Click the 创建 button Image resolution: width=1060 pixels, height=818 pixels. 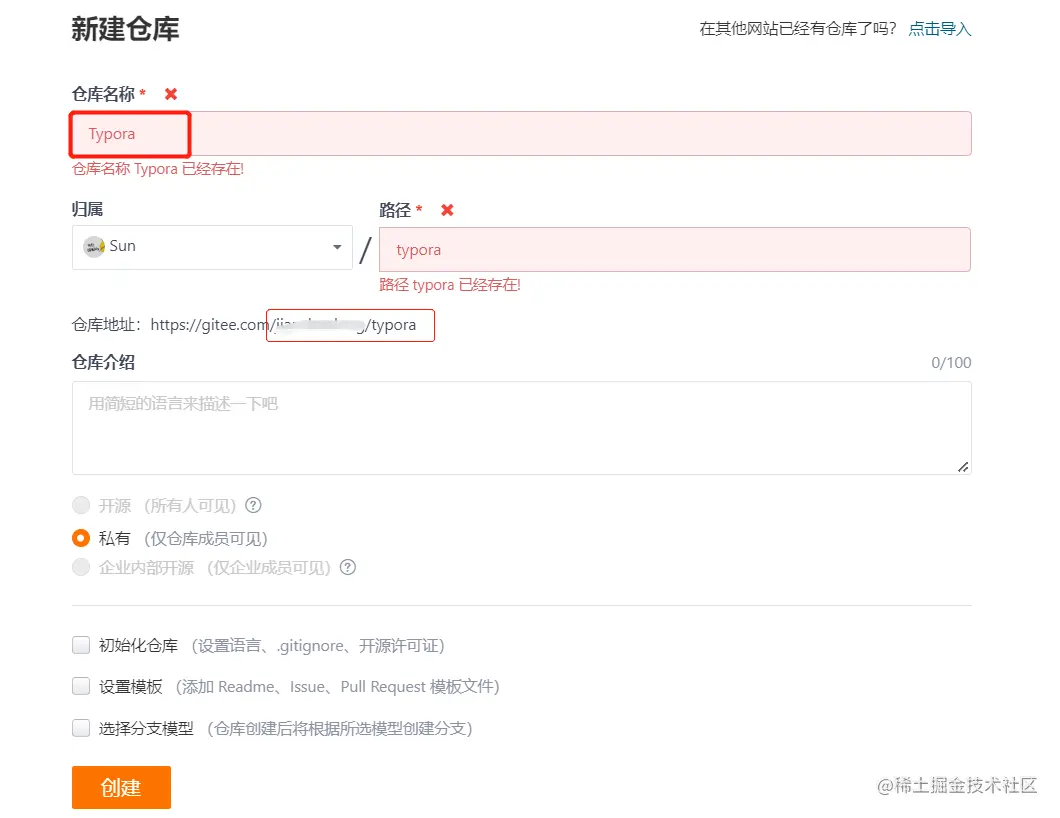pyautogui.click(x=121, y=788)
